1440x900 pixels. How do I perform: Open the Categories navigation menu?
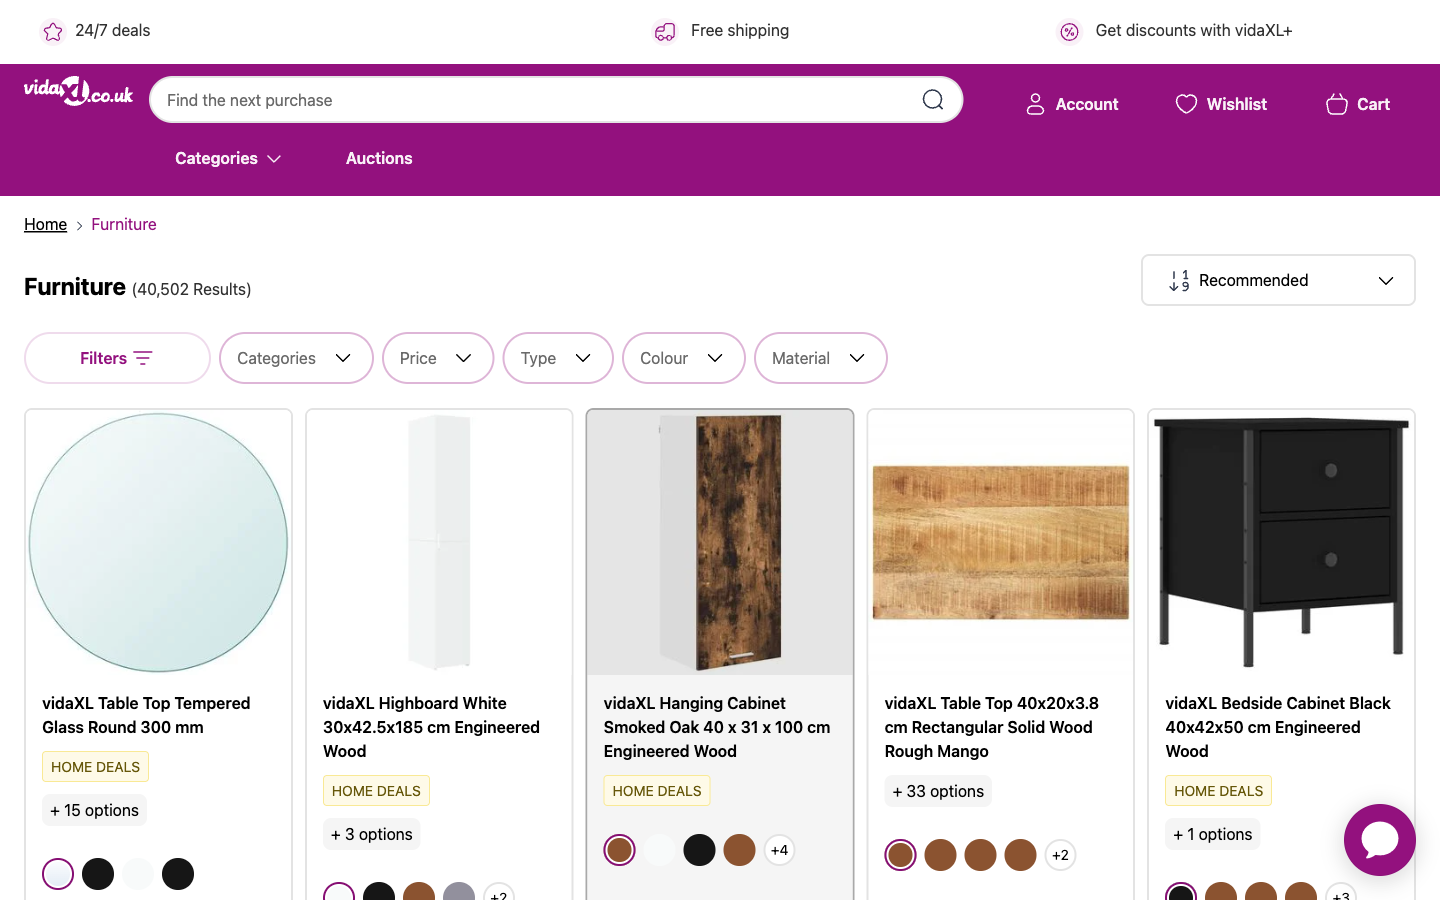coord(228,158)
